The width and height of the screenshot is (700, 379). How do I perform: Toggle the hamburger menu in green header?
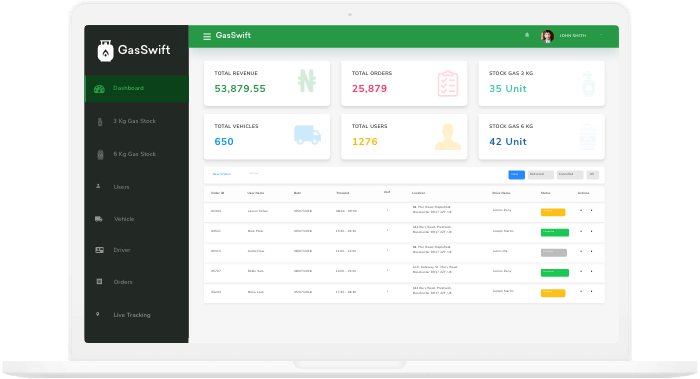click(x=207, y=37)
